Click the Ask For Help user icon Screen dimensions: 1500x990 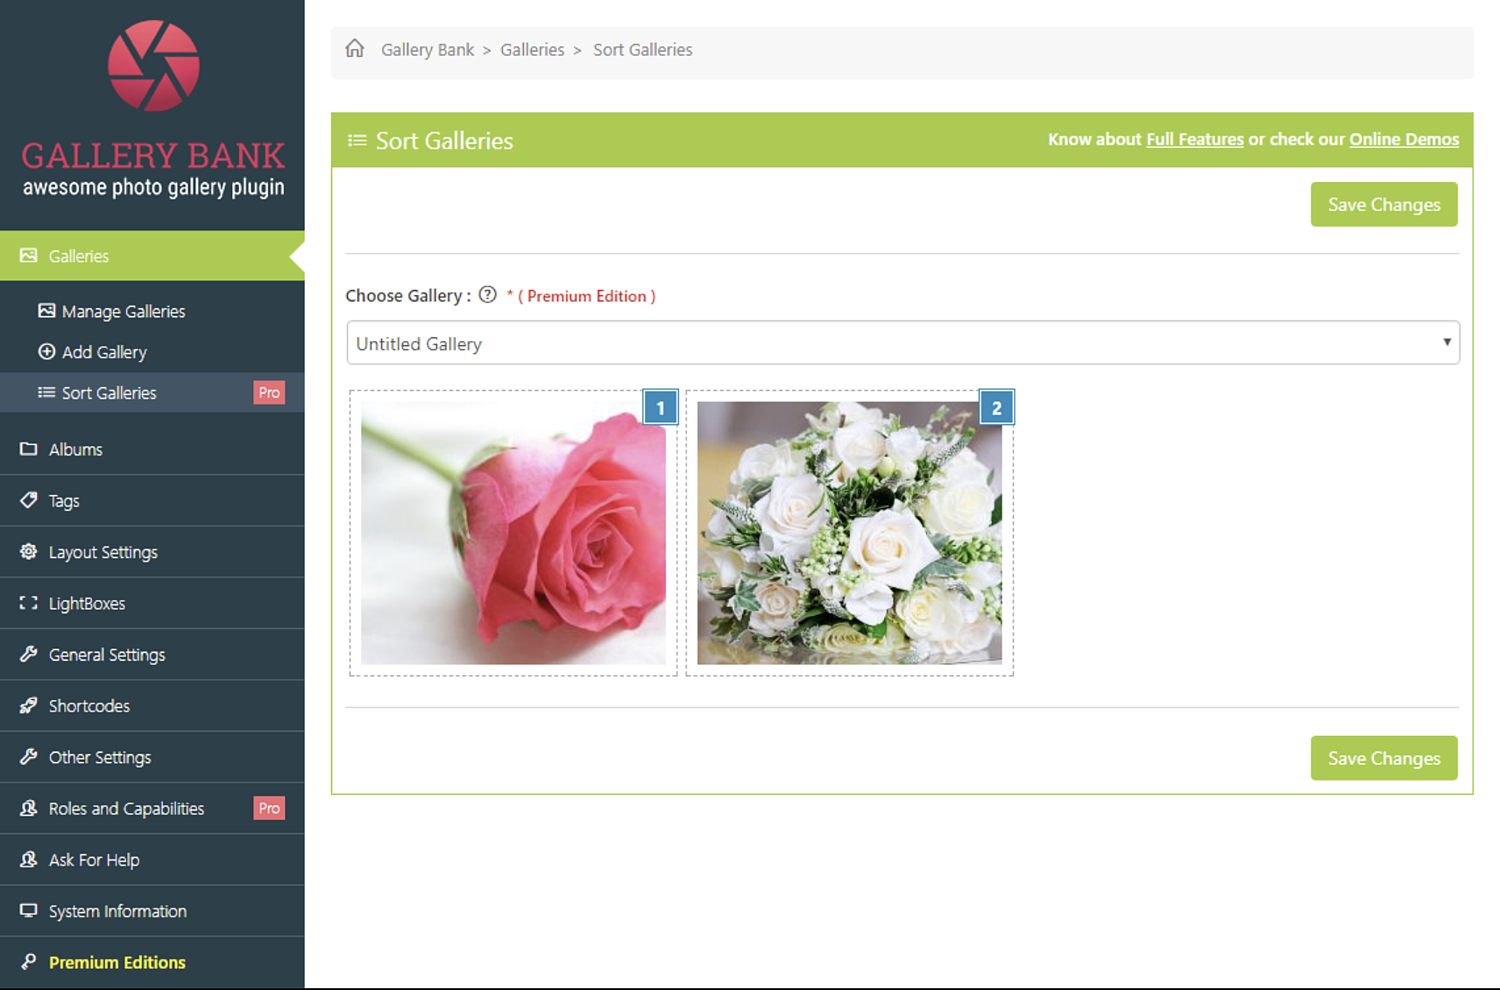29,859
